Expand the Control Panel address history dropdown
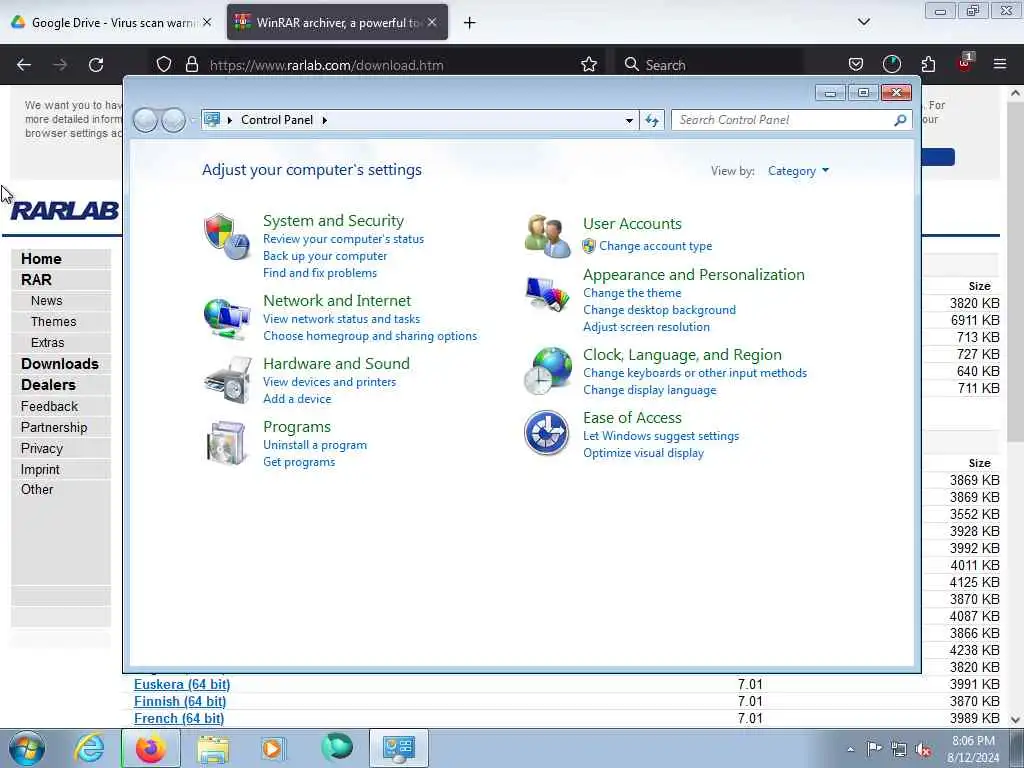1024x768 pixels. pos(629,120)
